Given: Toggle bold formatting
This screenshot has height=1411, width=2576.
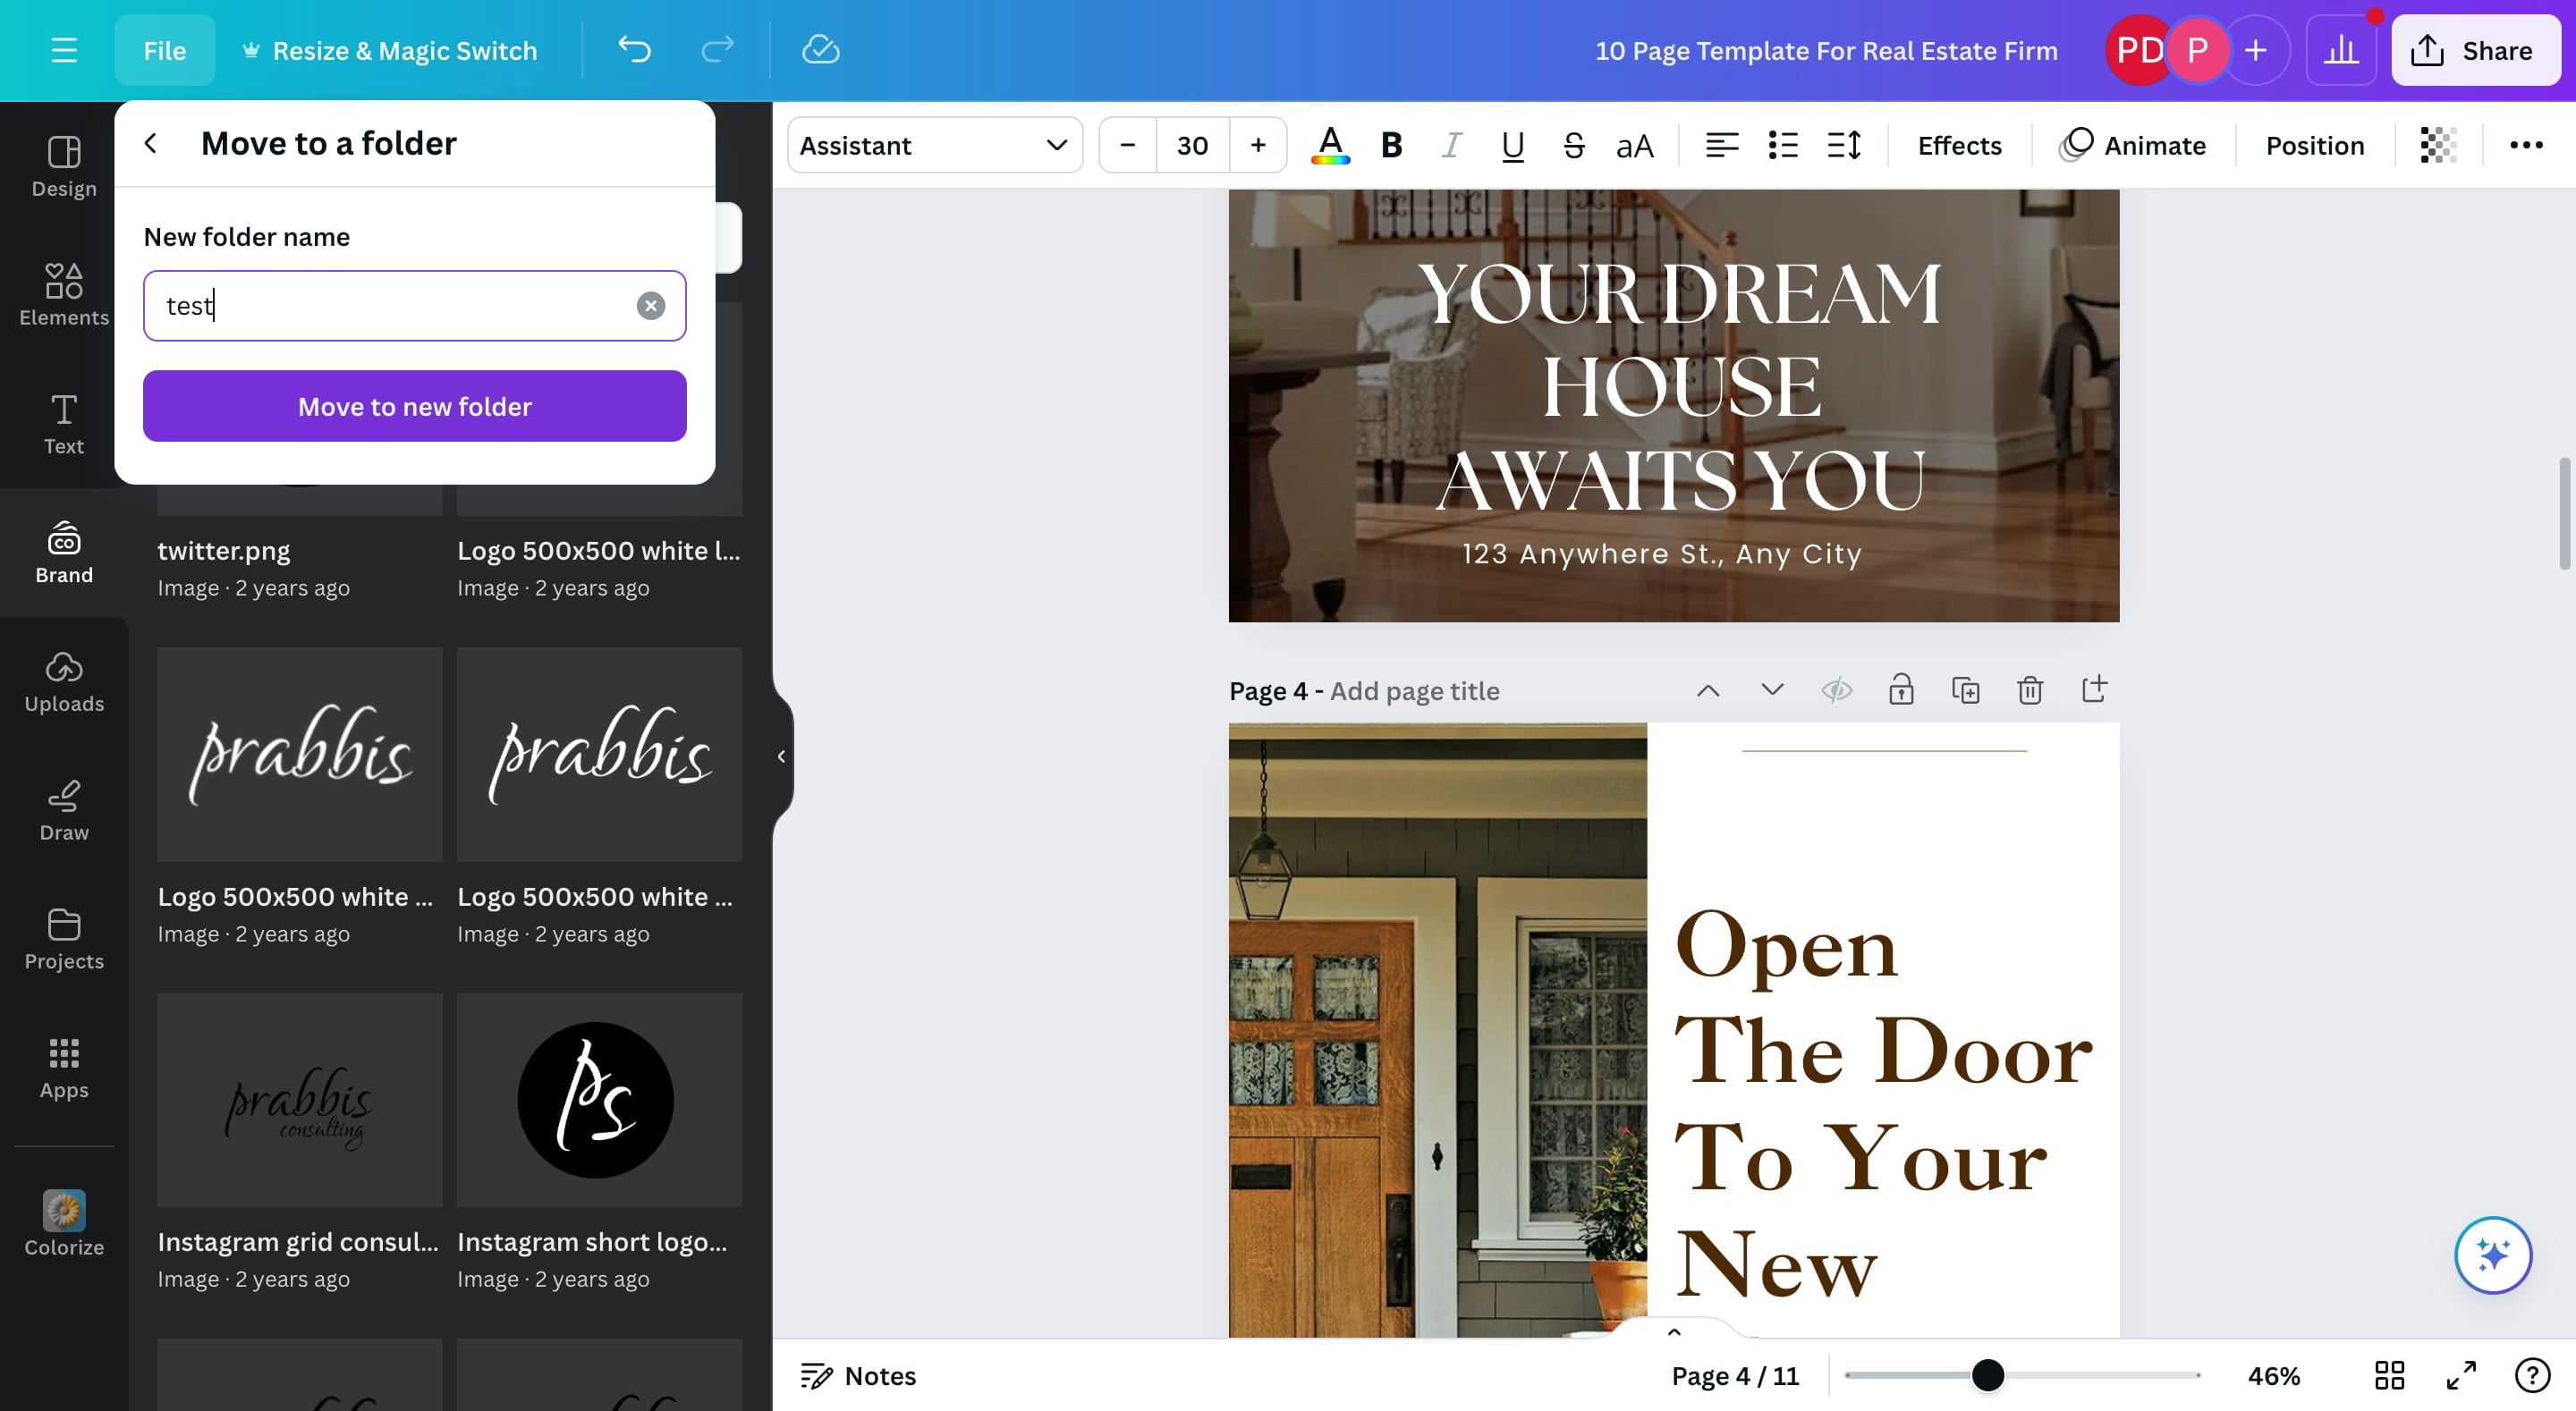Looking at the screenshot, I should (1391, 145).
